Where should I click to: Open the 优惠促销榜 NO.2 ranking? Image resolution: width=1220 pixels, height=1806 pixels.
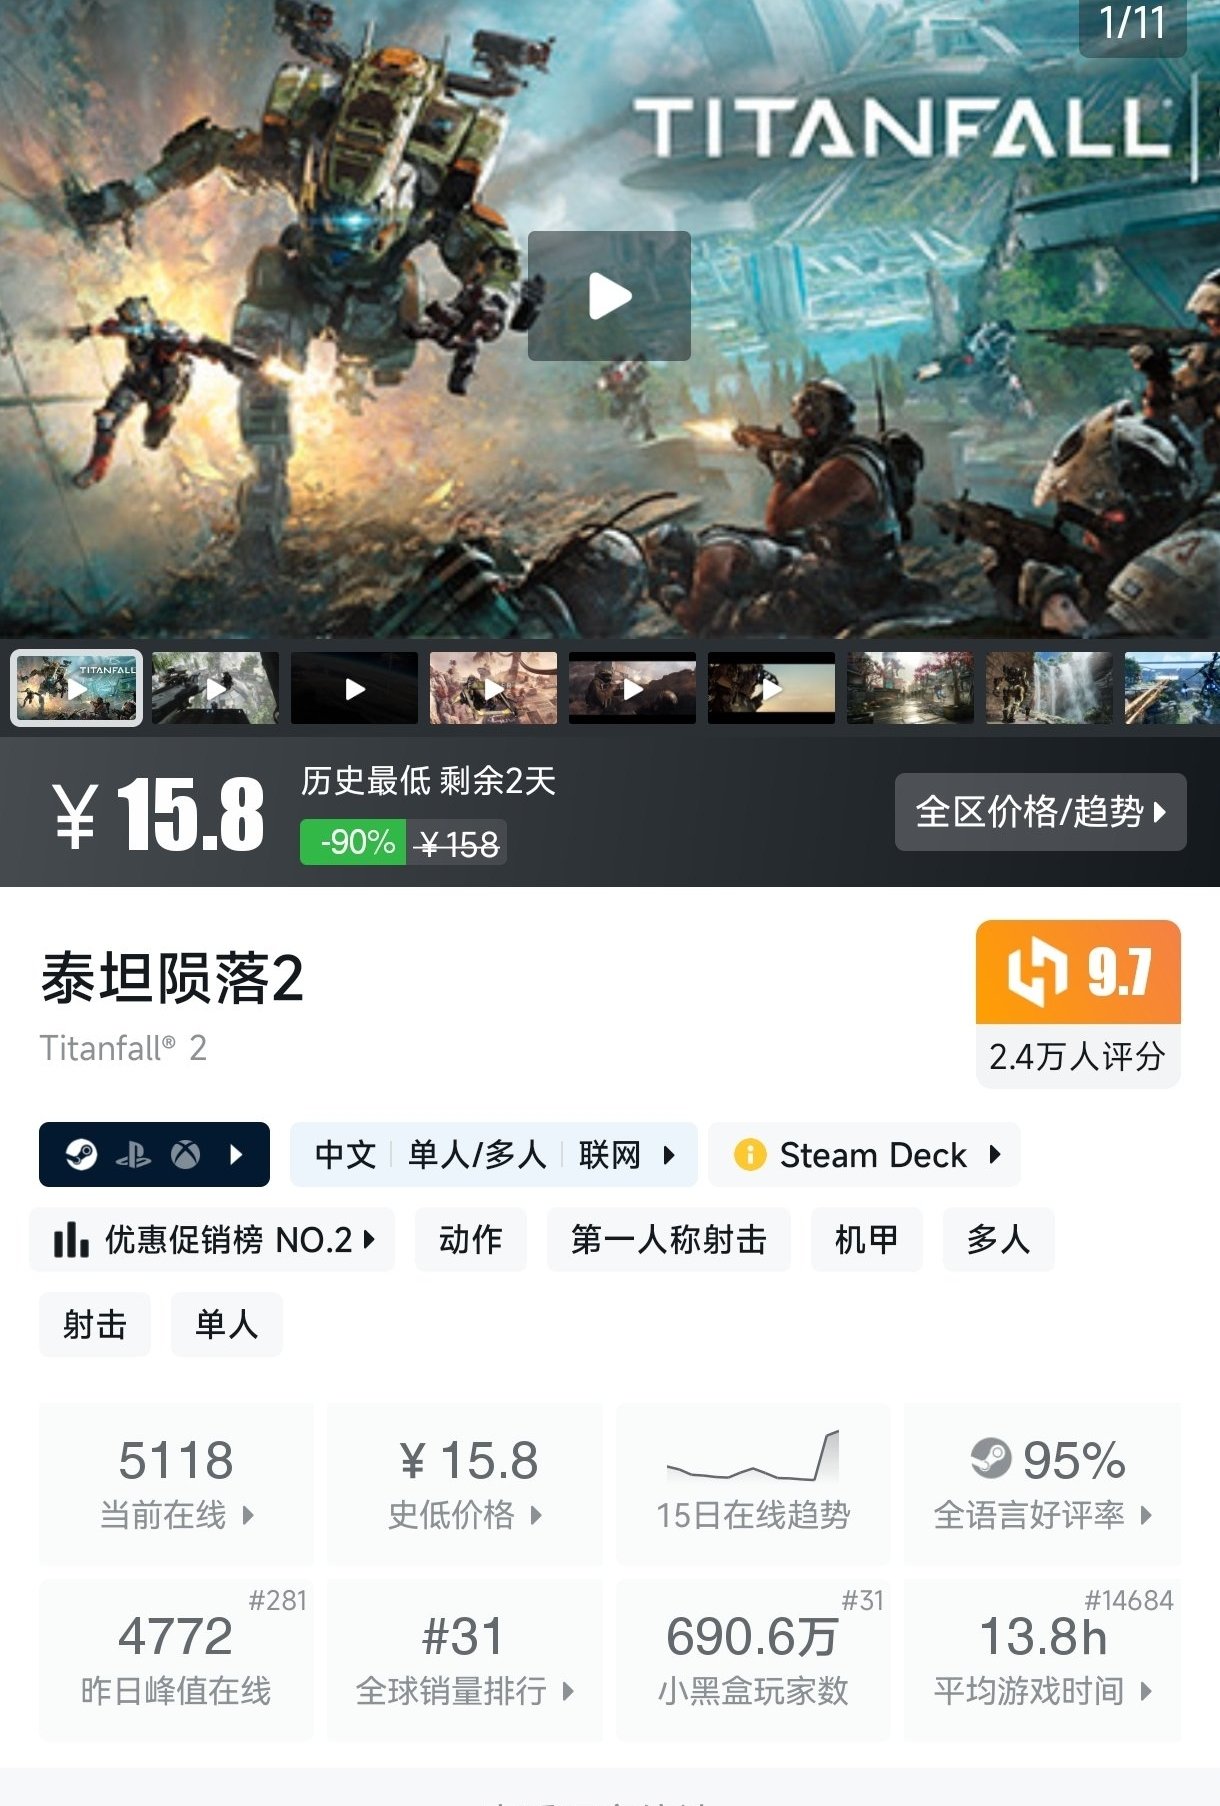pyautogui.click(x=212, y=1240)
